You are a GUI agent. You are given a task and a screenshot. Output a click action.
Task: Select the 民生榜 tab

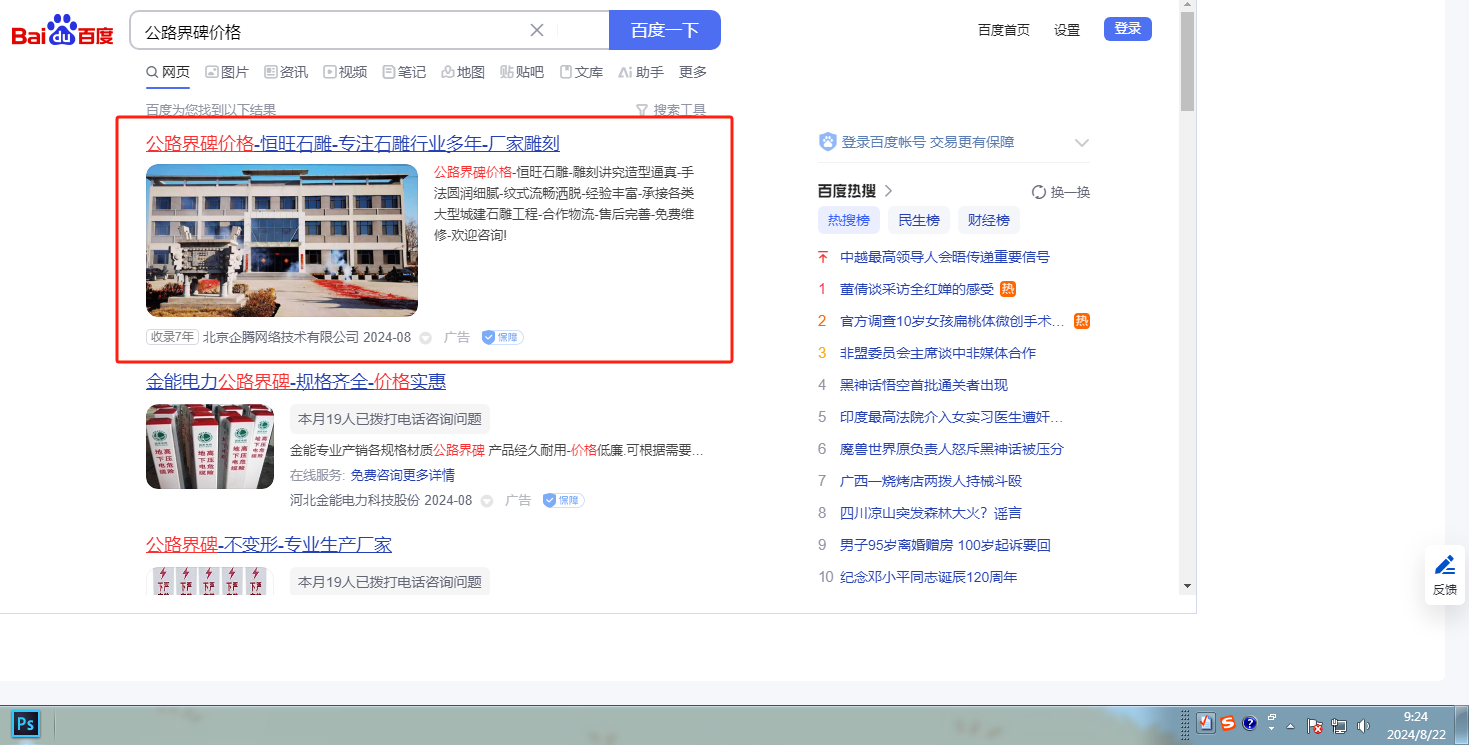tap(919, 220)
